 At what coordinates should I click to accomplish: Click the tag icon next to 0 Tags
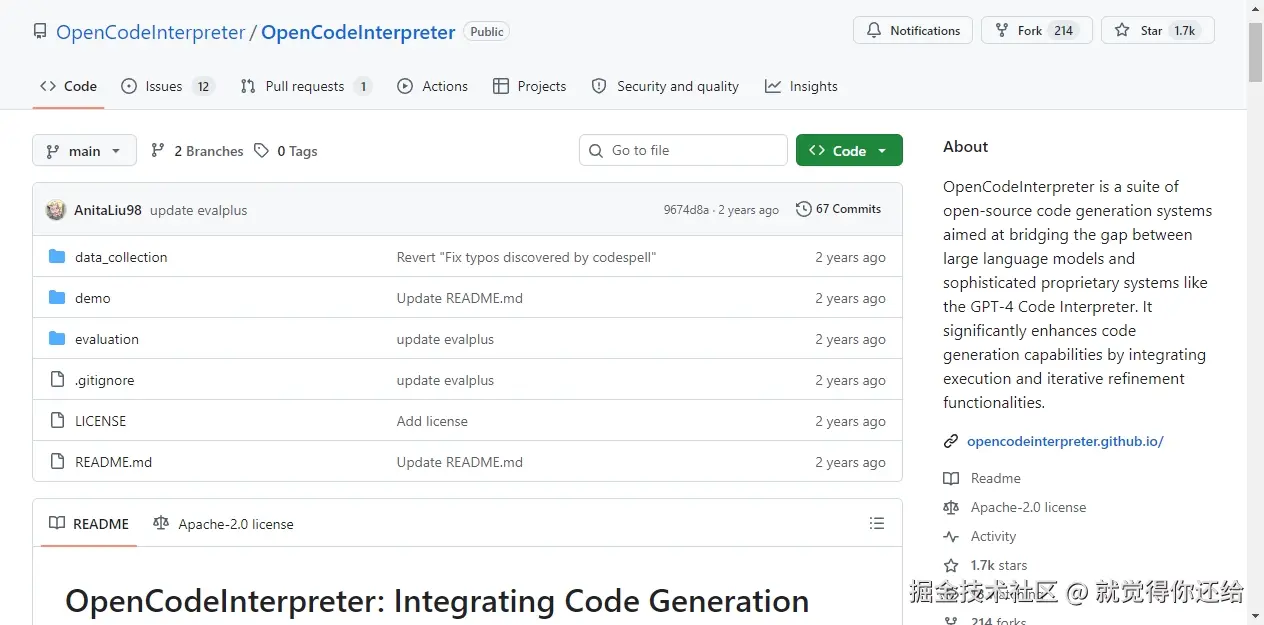coord(261,150)
